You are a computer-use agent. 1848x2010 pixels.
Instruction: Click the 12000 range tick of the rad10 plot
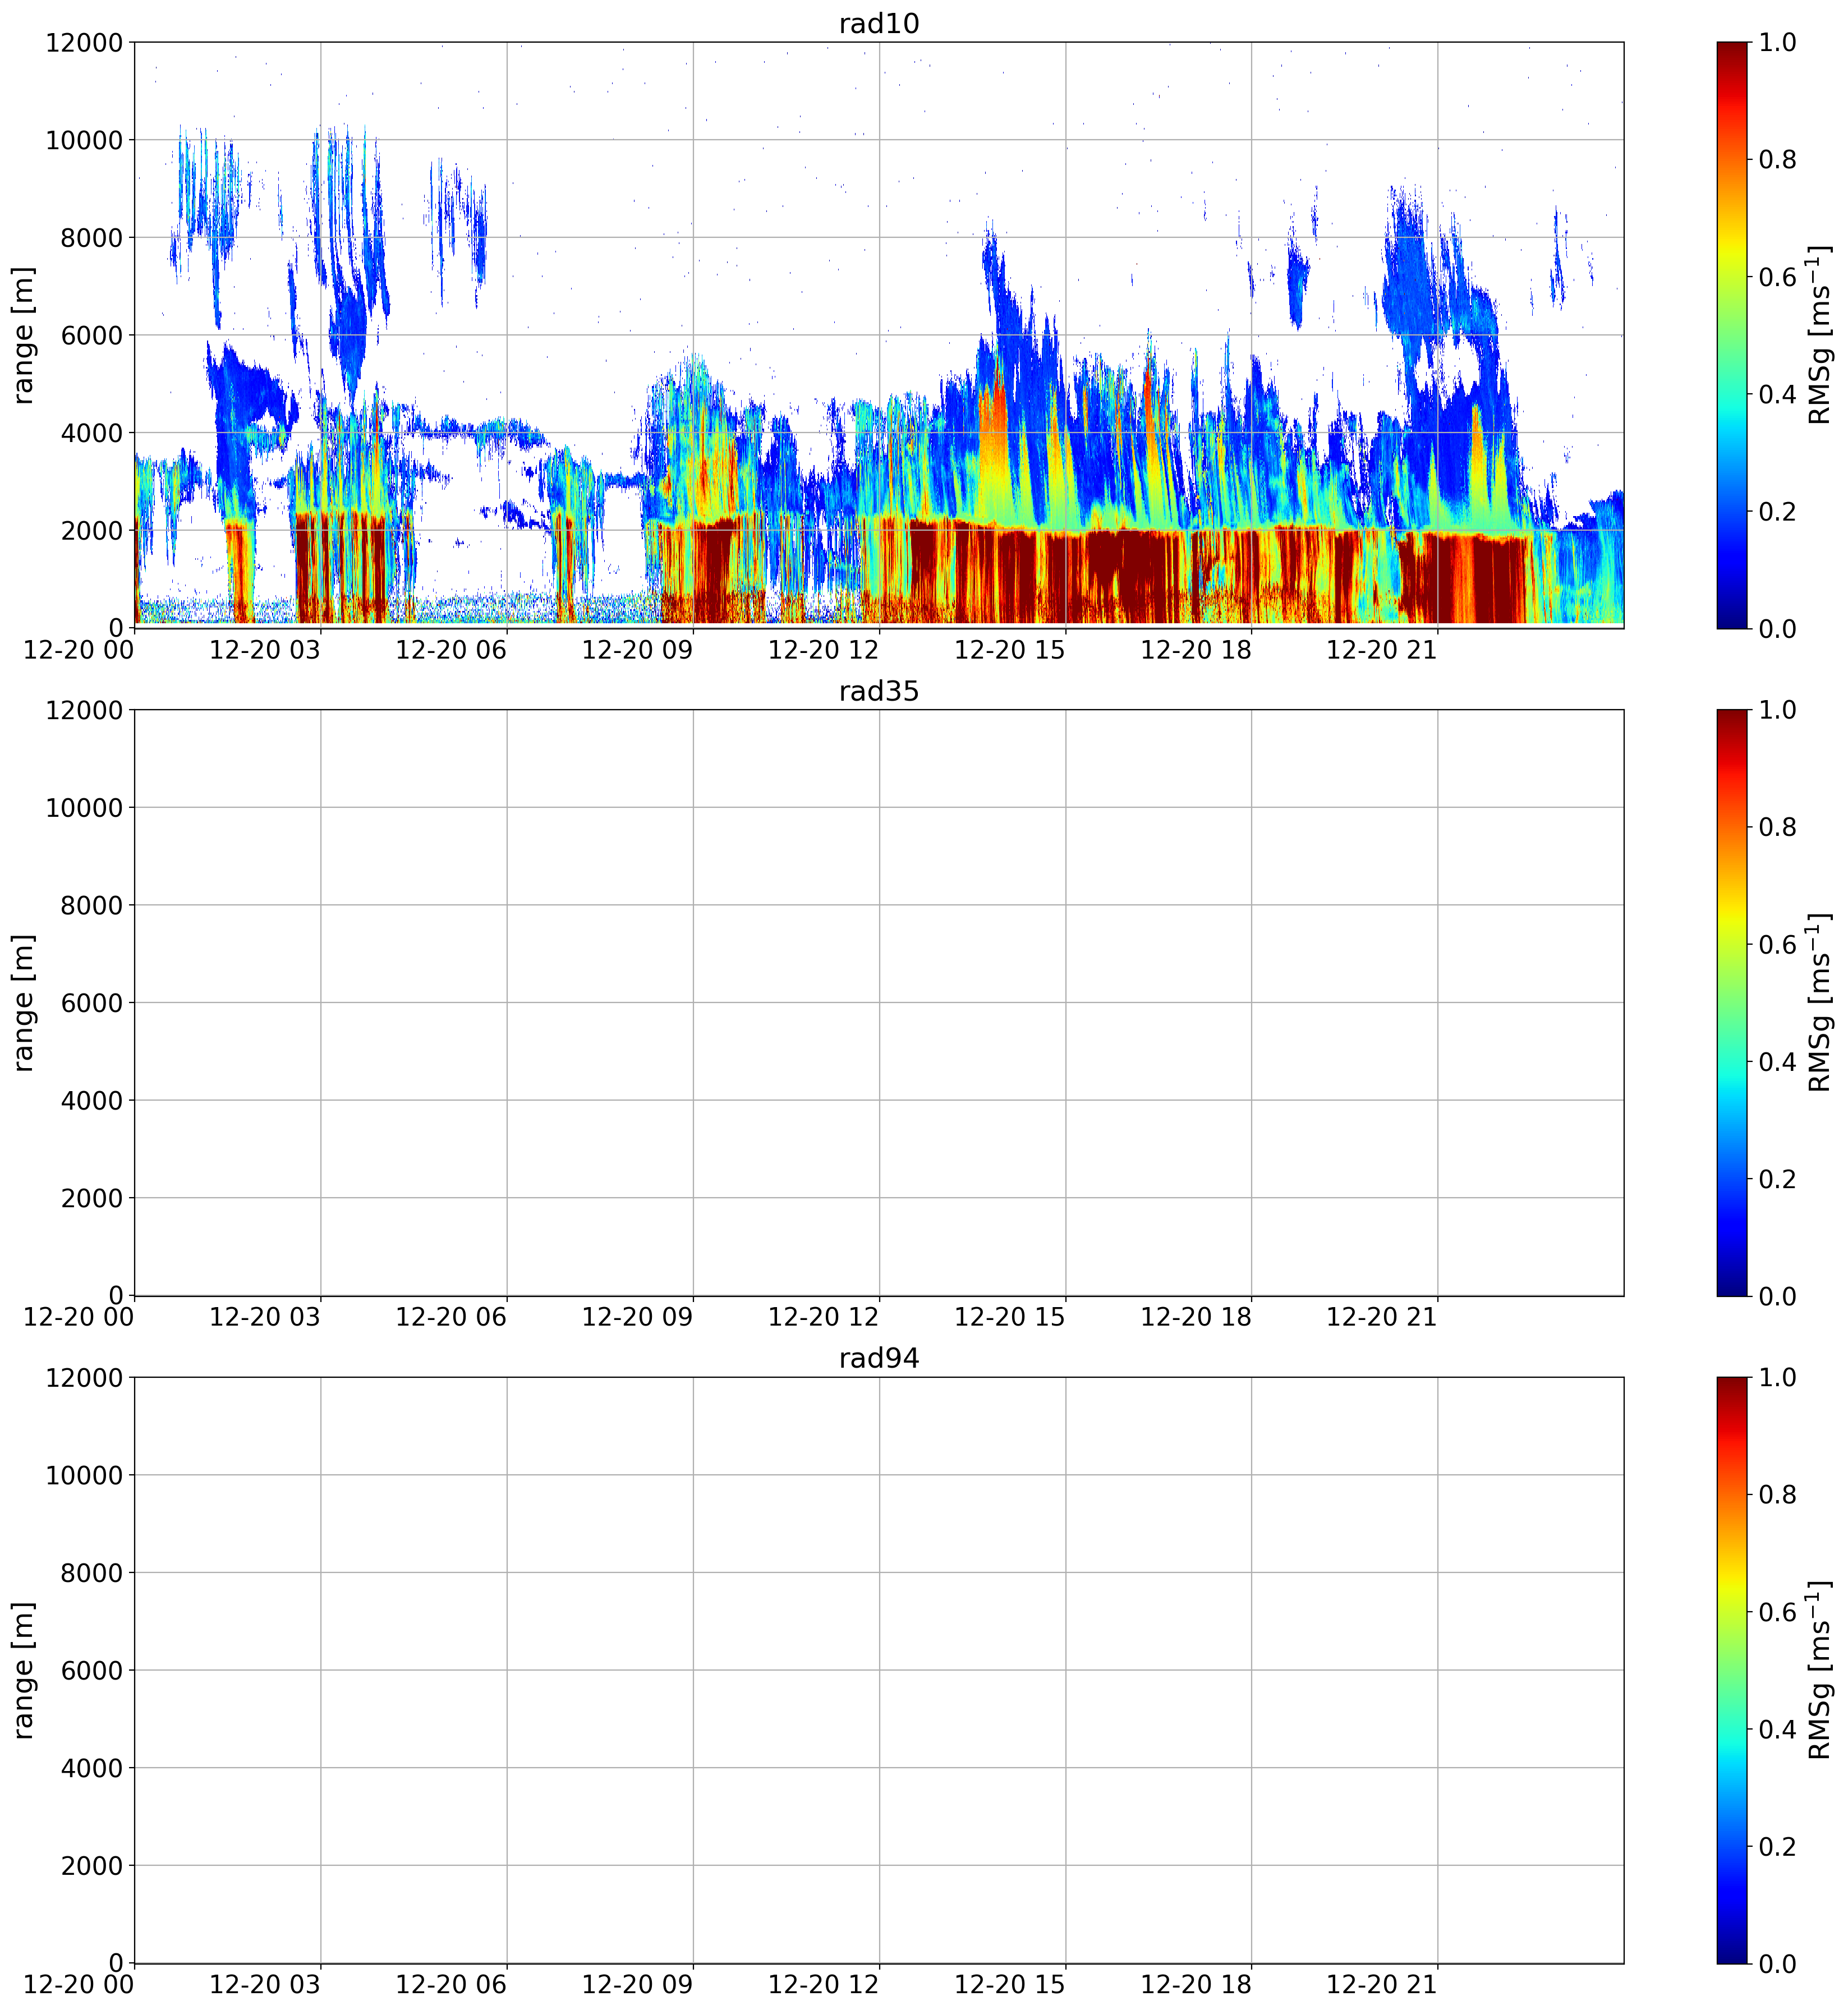click(84, 42)
